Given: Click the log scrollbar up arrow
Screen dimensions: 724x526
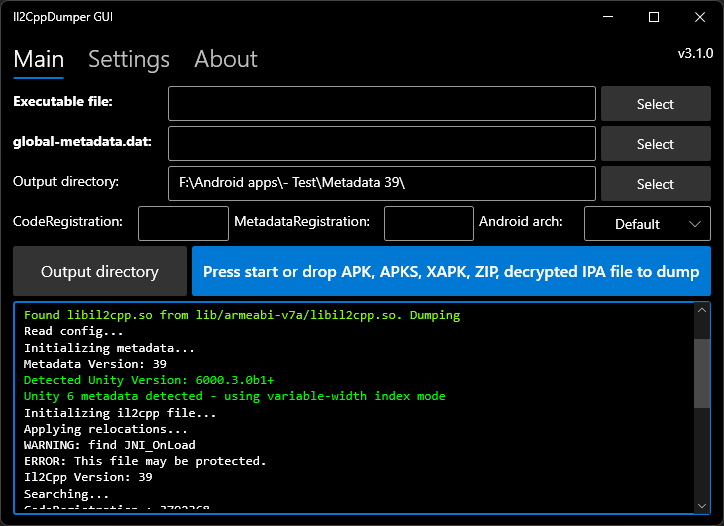Looking at the screenshot, I should tap(702, 310).
